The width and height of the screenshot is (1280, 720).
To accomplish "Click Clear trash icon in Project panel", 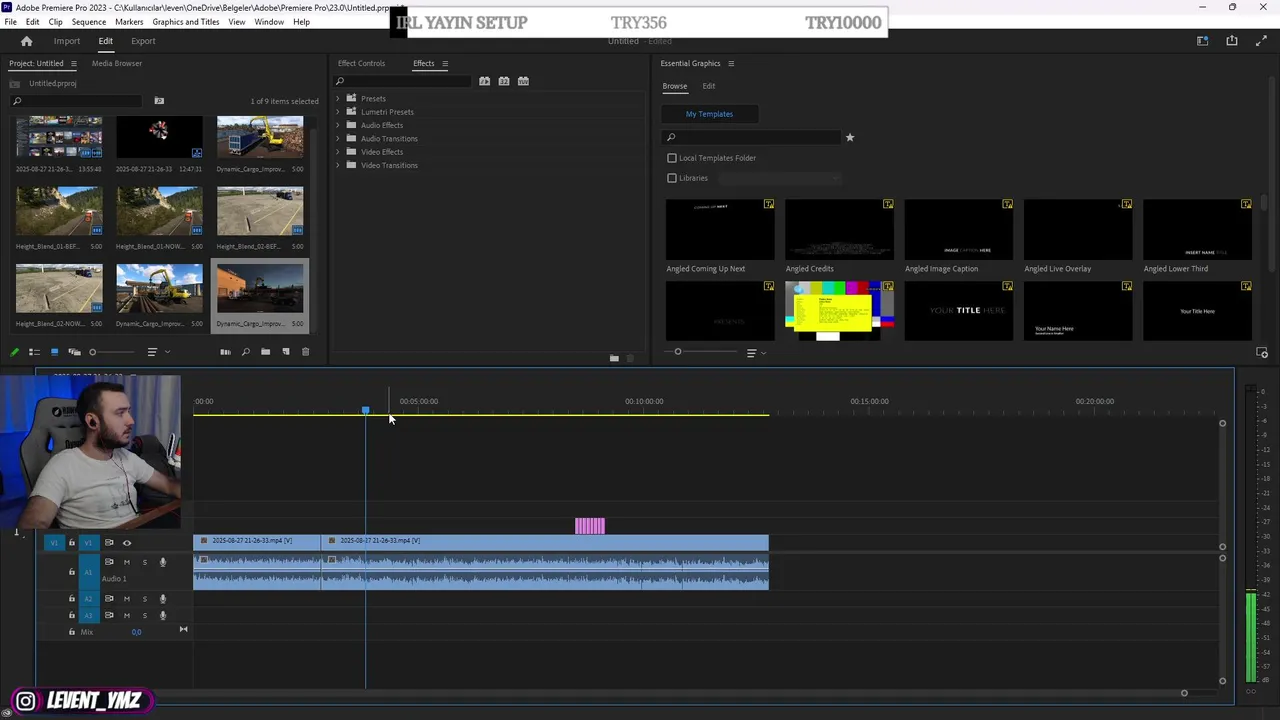I will tap(306, 352).
